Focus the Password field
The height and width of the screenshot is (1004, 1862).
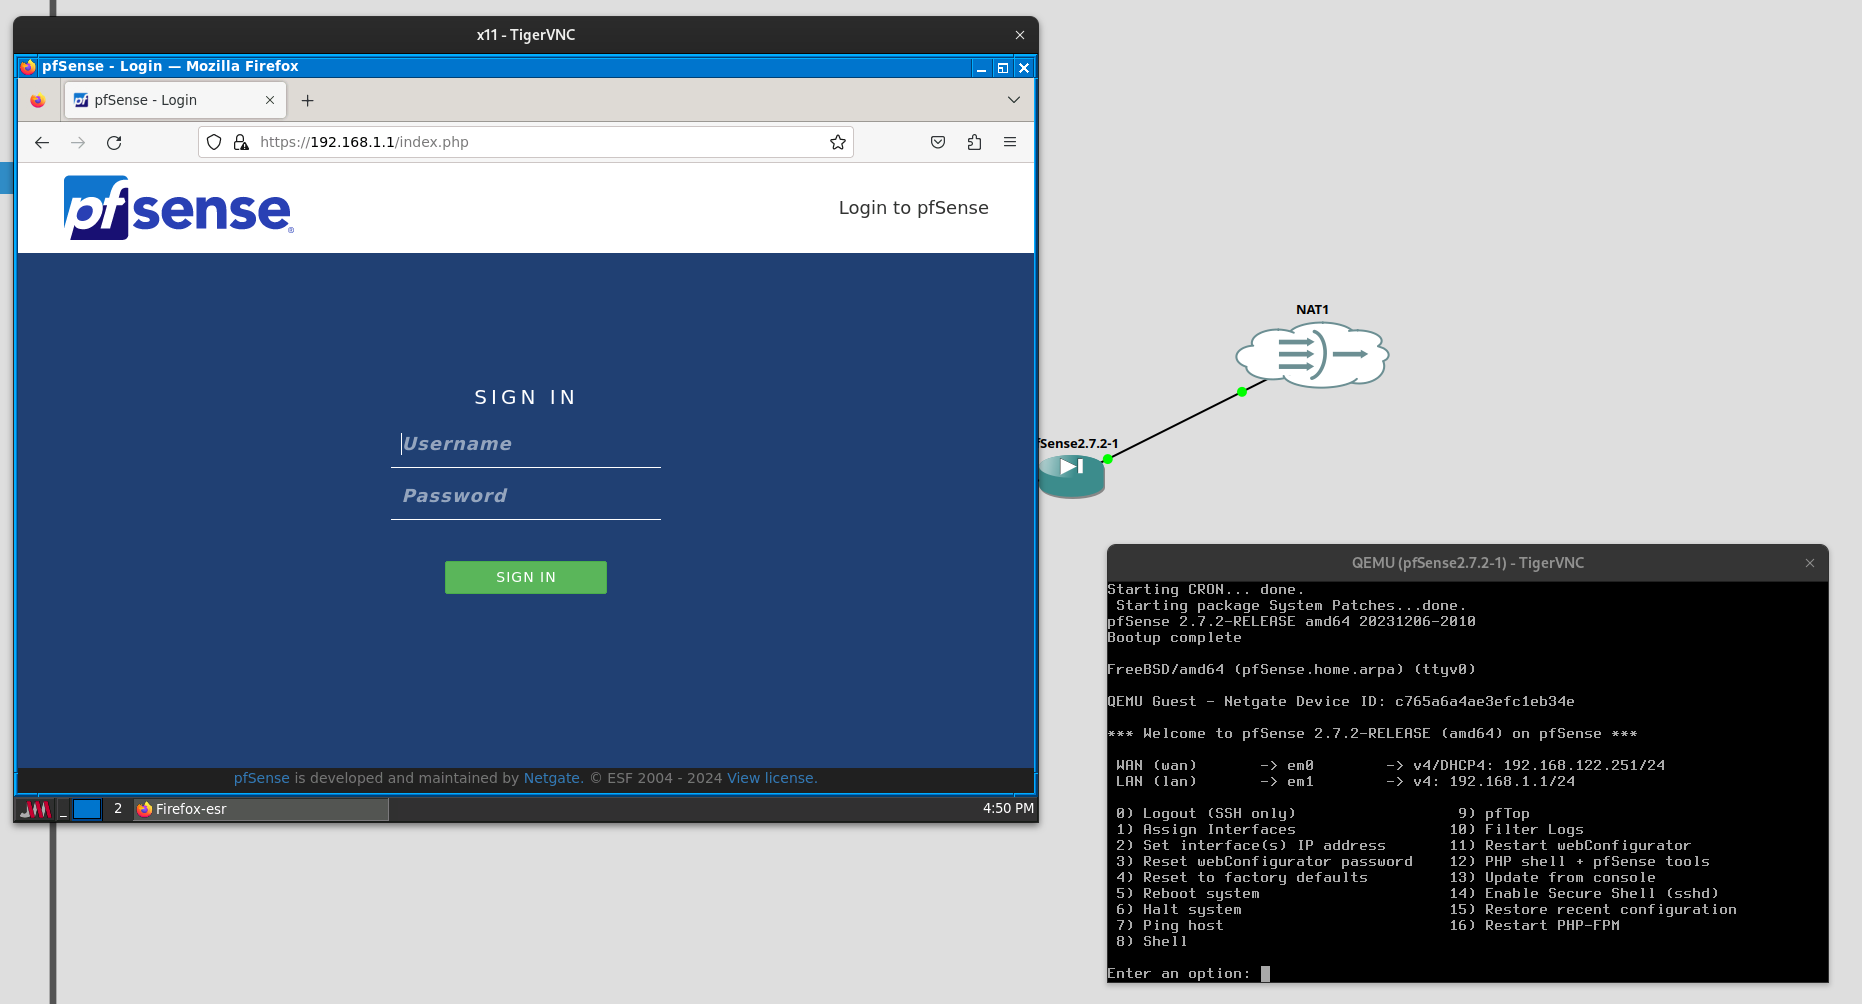click(x=526, y=496)
